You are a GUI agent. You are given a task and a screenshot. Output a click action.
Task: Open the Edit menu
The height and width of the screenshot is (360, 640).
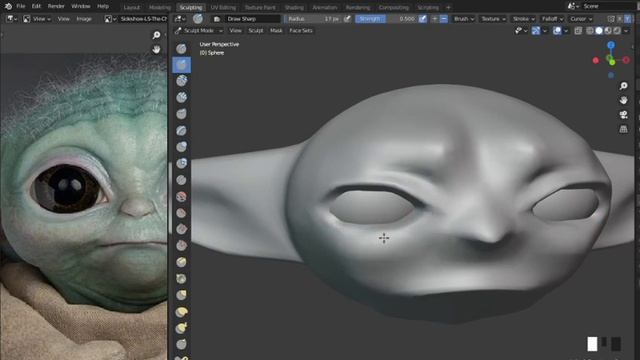point(36,6)
